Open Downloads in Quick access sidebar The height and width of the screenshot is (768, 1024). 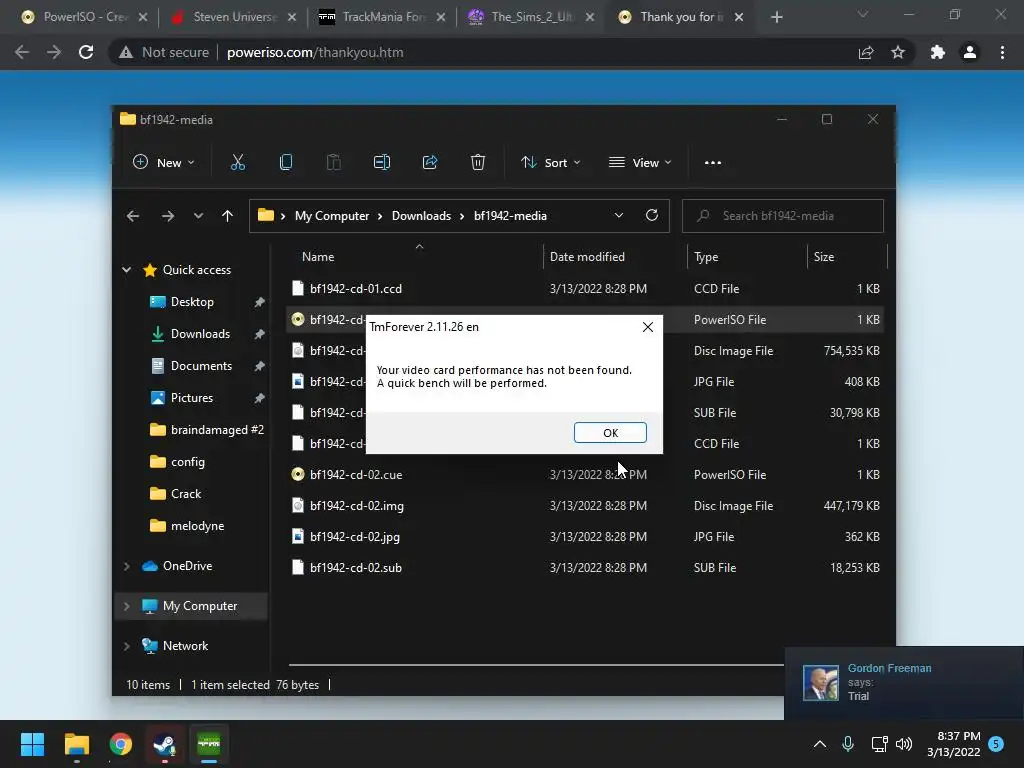tap(200, 334)
